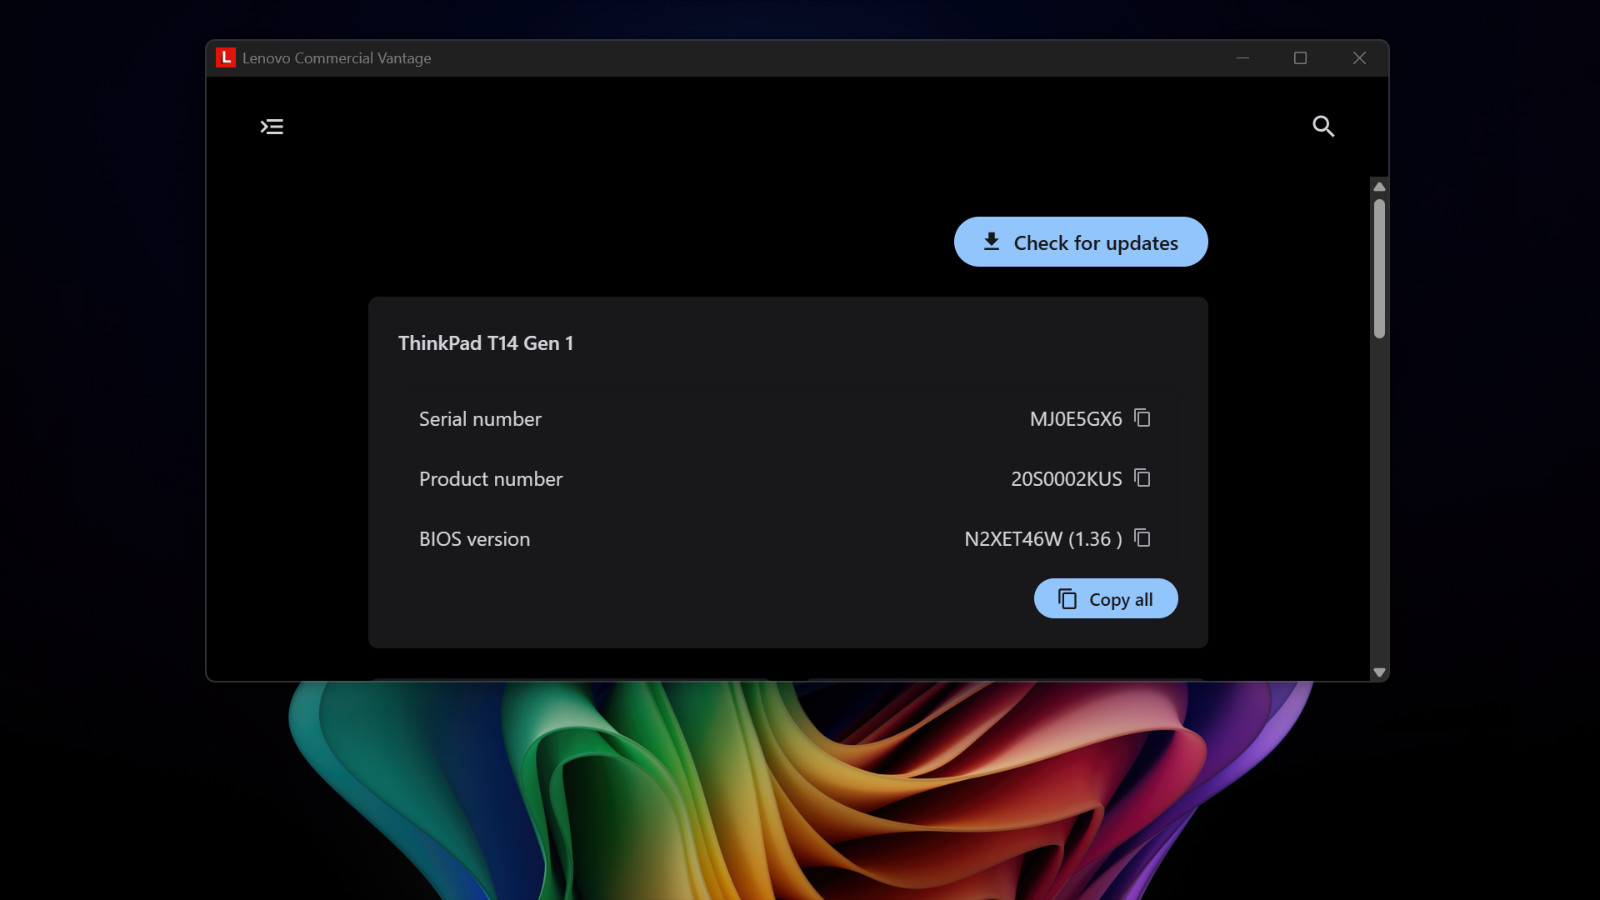Click the Product number label
This screenshot has width=1600, height=900.
pos(491,479)
